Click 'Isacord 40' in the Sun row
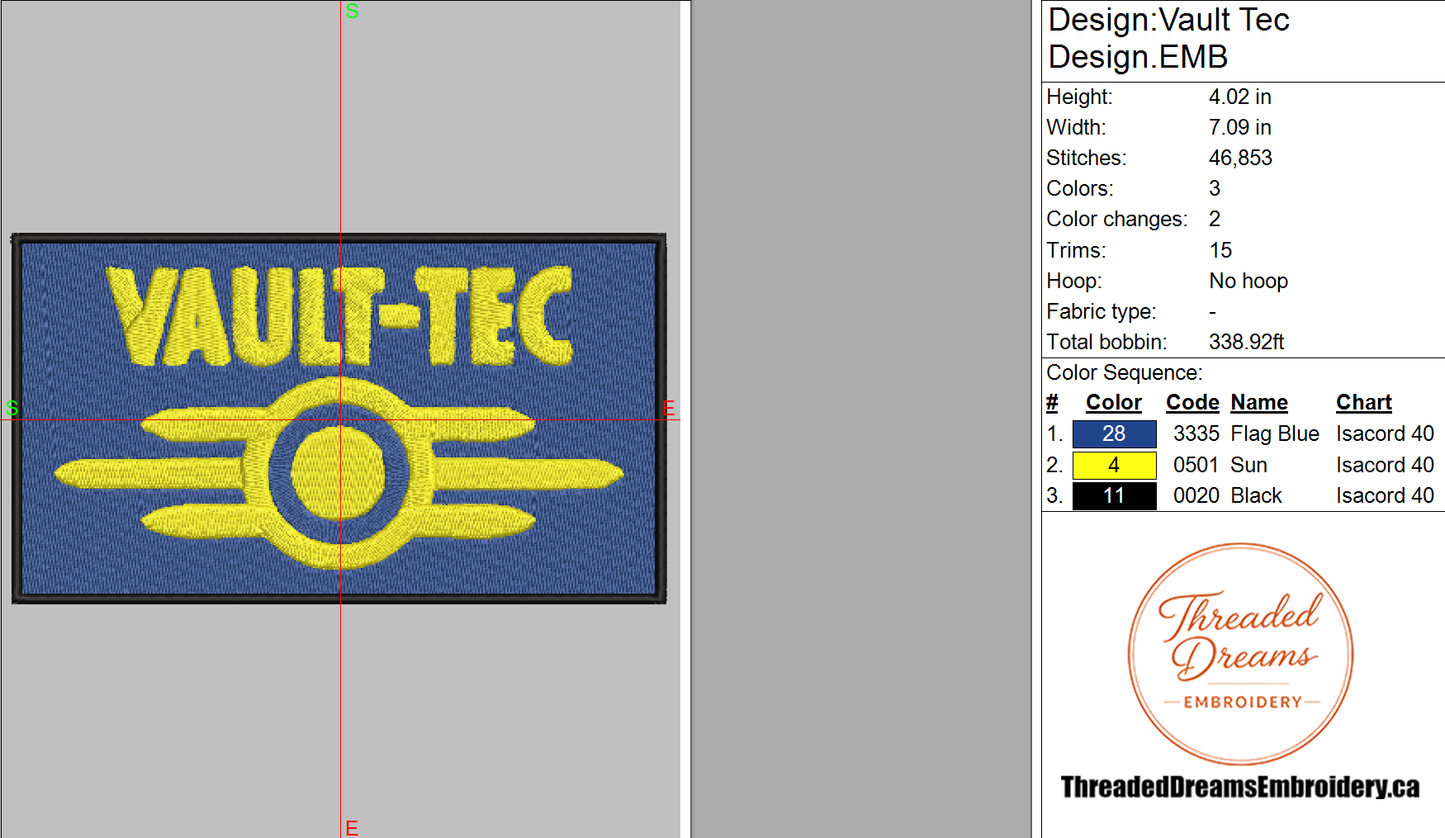The height and width of the screenshot is (838, 1445). pyautogui.click(x=1385, y=465)
